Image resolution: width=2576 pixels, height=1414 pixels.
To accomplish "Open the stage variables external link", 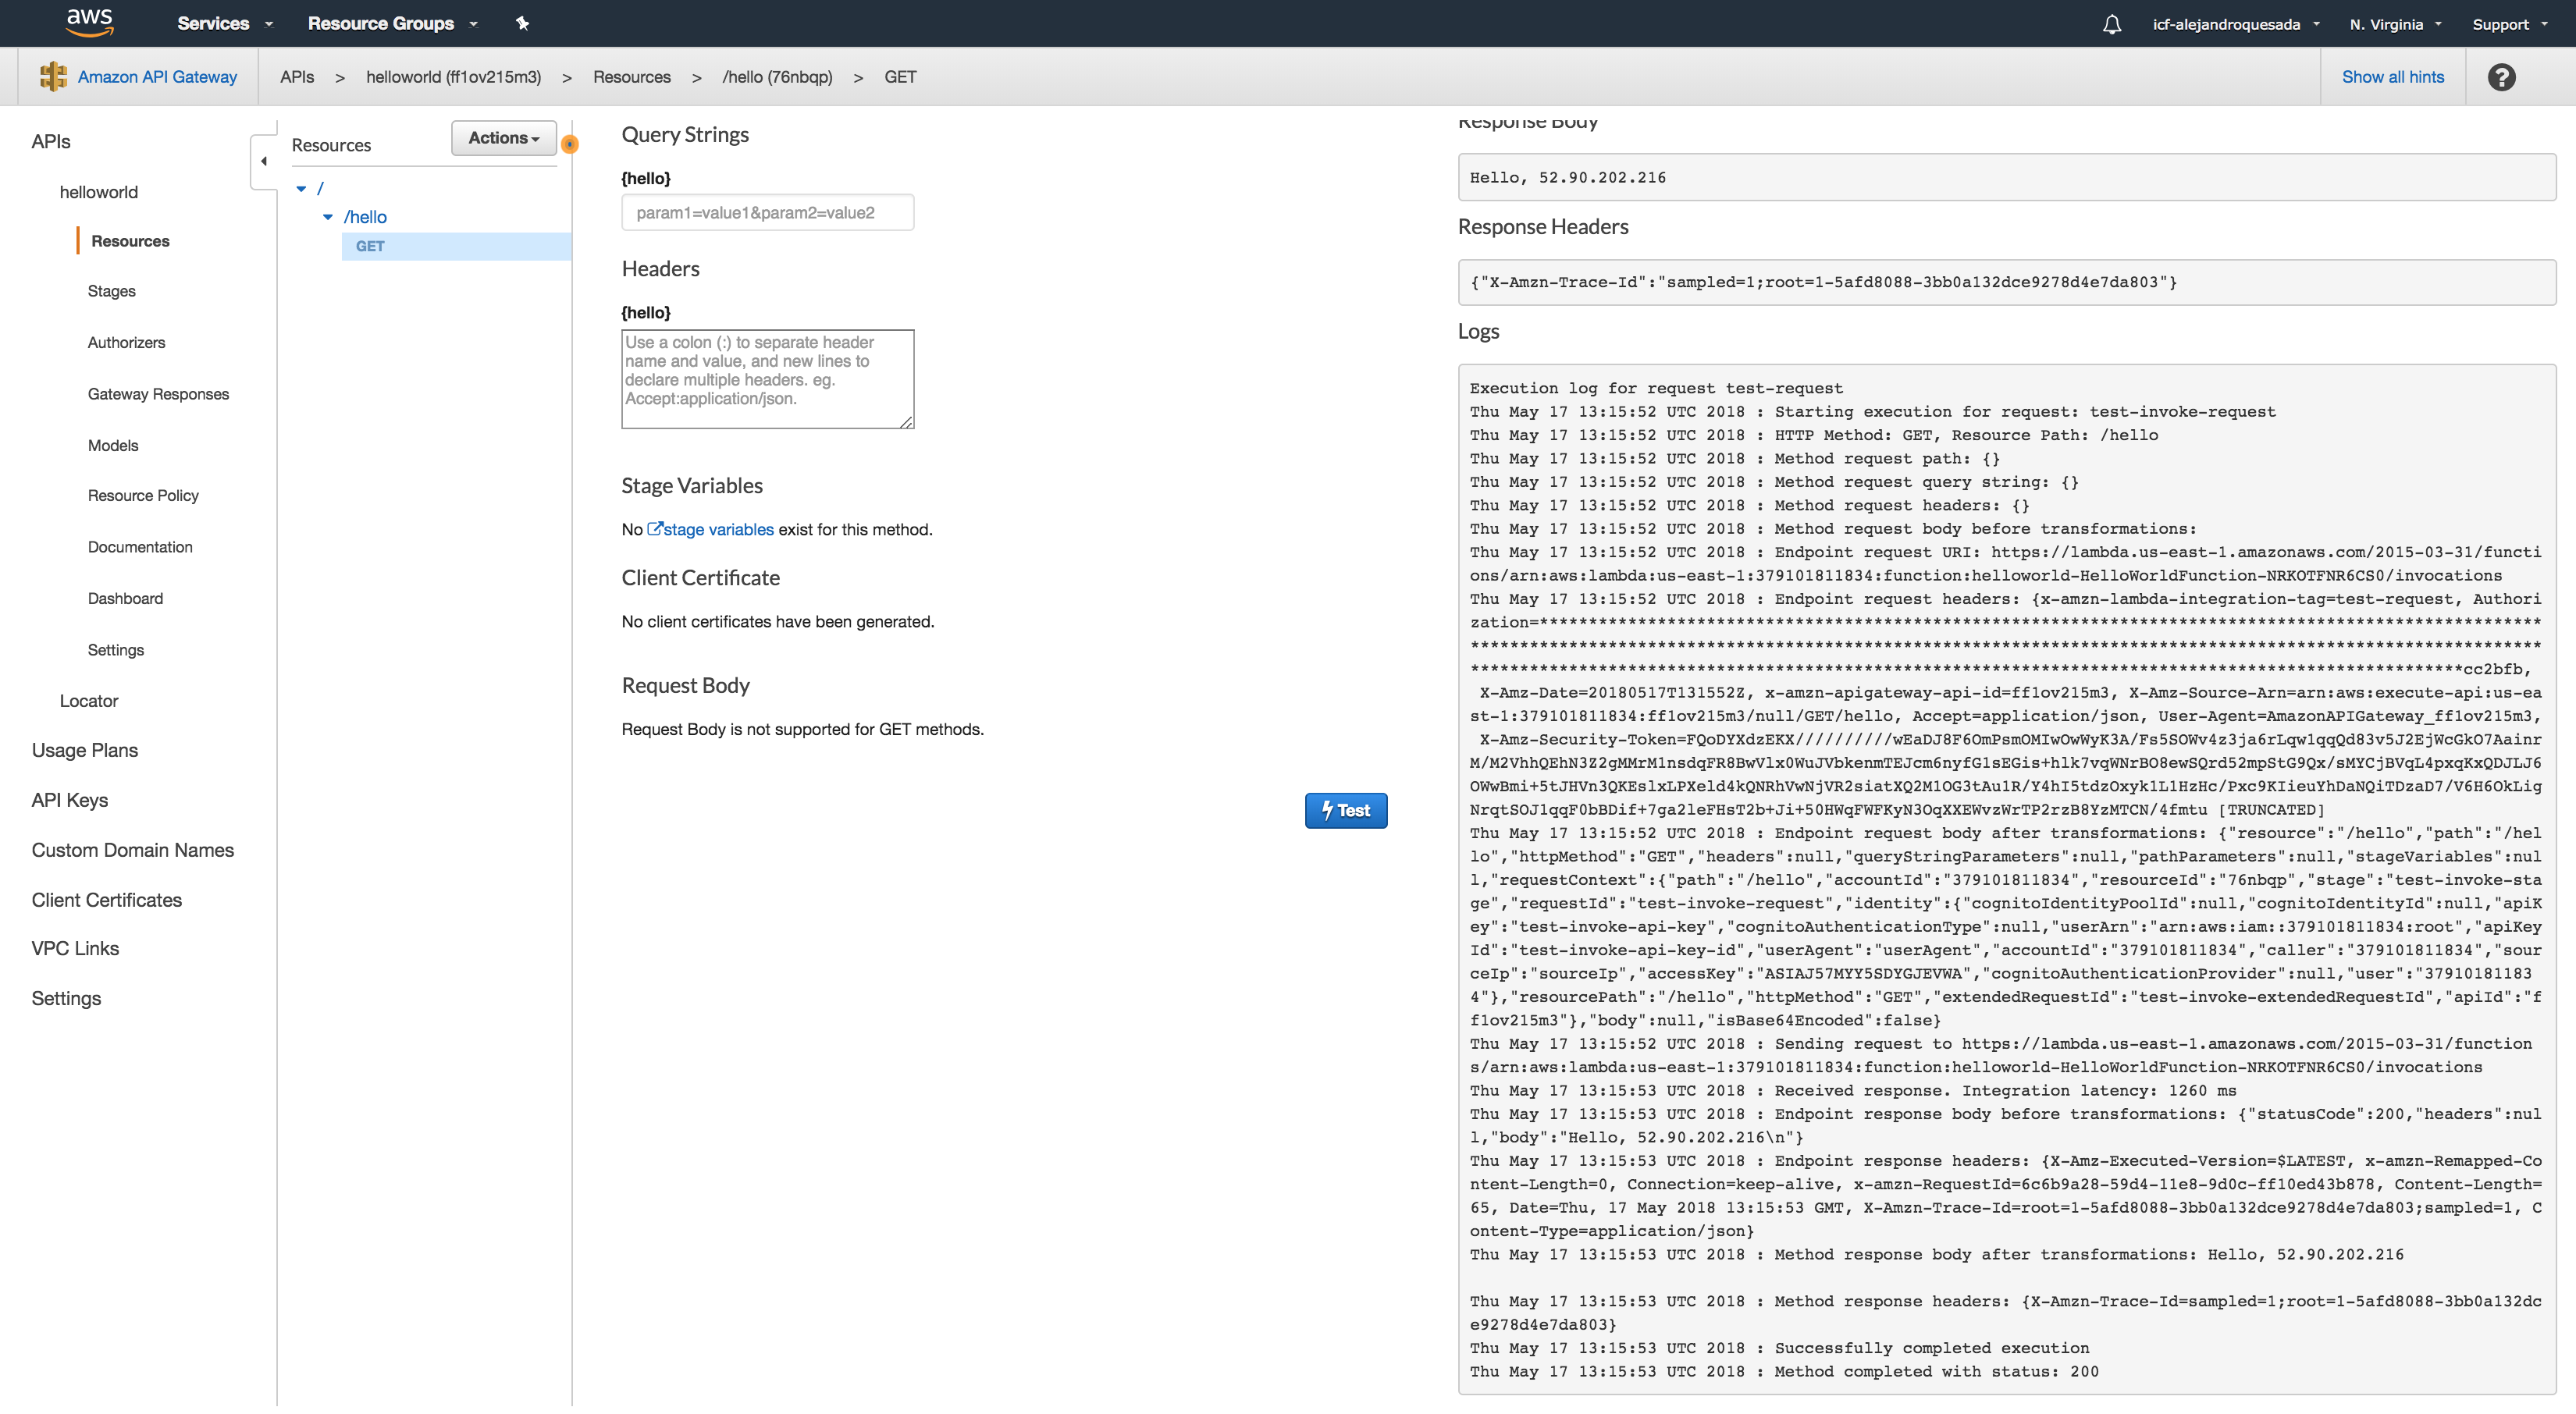I will pos(710,529).
